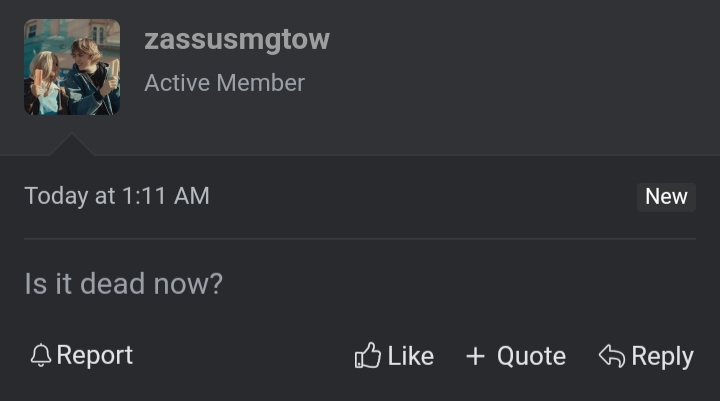Click the thumbs-up Like icon
This screenshot has height=401, width=720.
tap(368, 356)
